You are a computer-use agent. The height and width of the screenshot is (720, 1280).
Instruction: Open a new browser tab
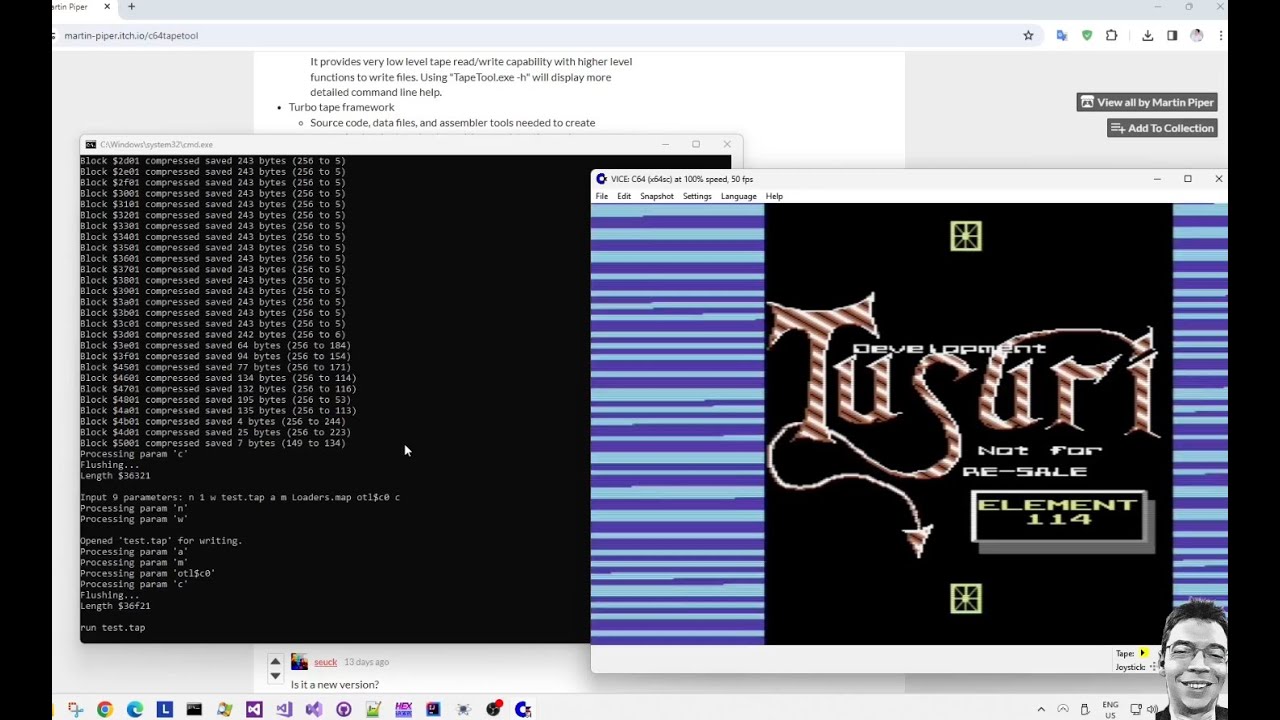131,7
